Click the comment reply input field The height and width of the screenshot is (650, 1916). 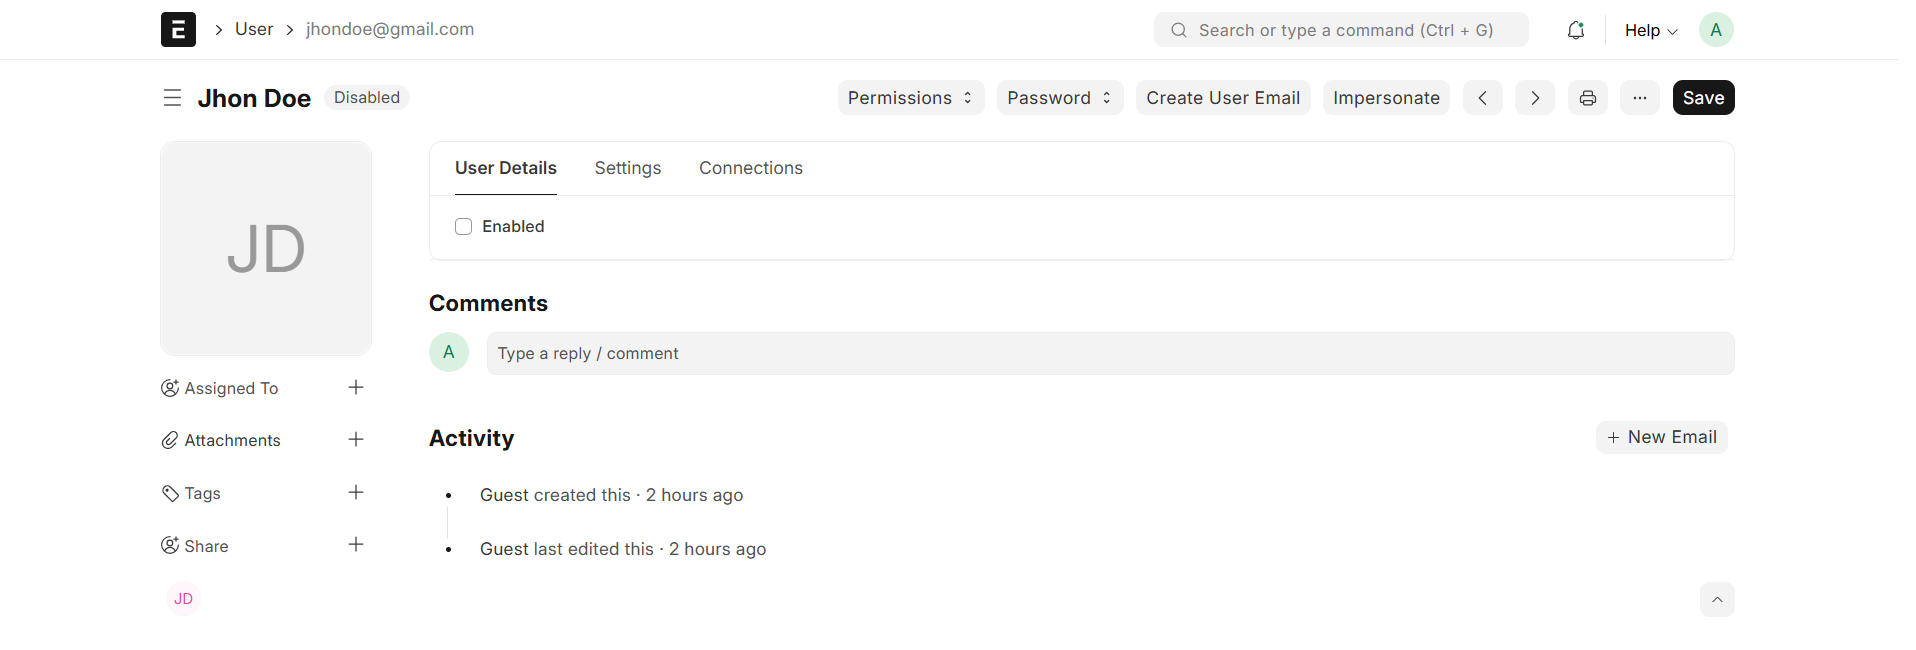1110,354
